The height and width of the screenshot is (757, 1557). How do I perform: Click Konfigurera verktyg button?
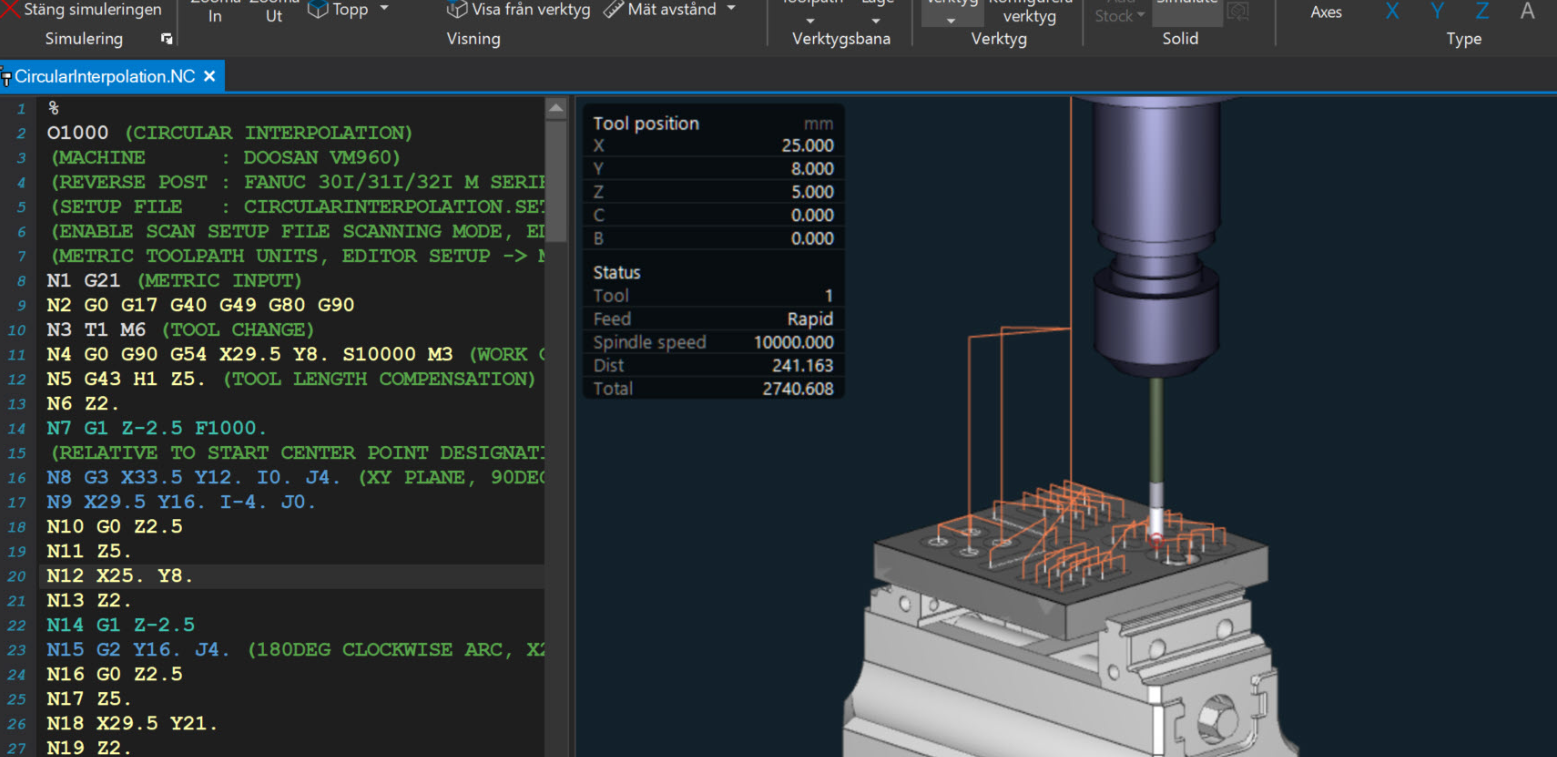1029,12
